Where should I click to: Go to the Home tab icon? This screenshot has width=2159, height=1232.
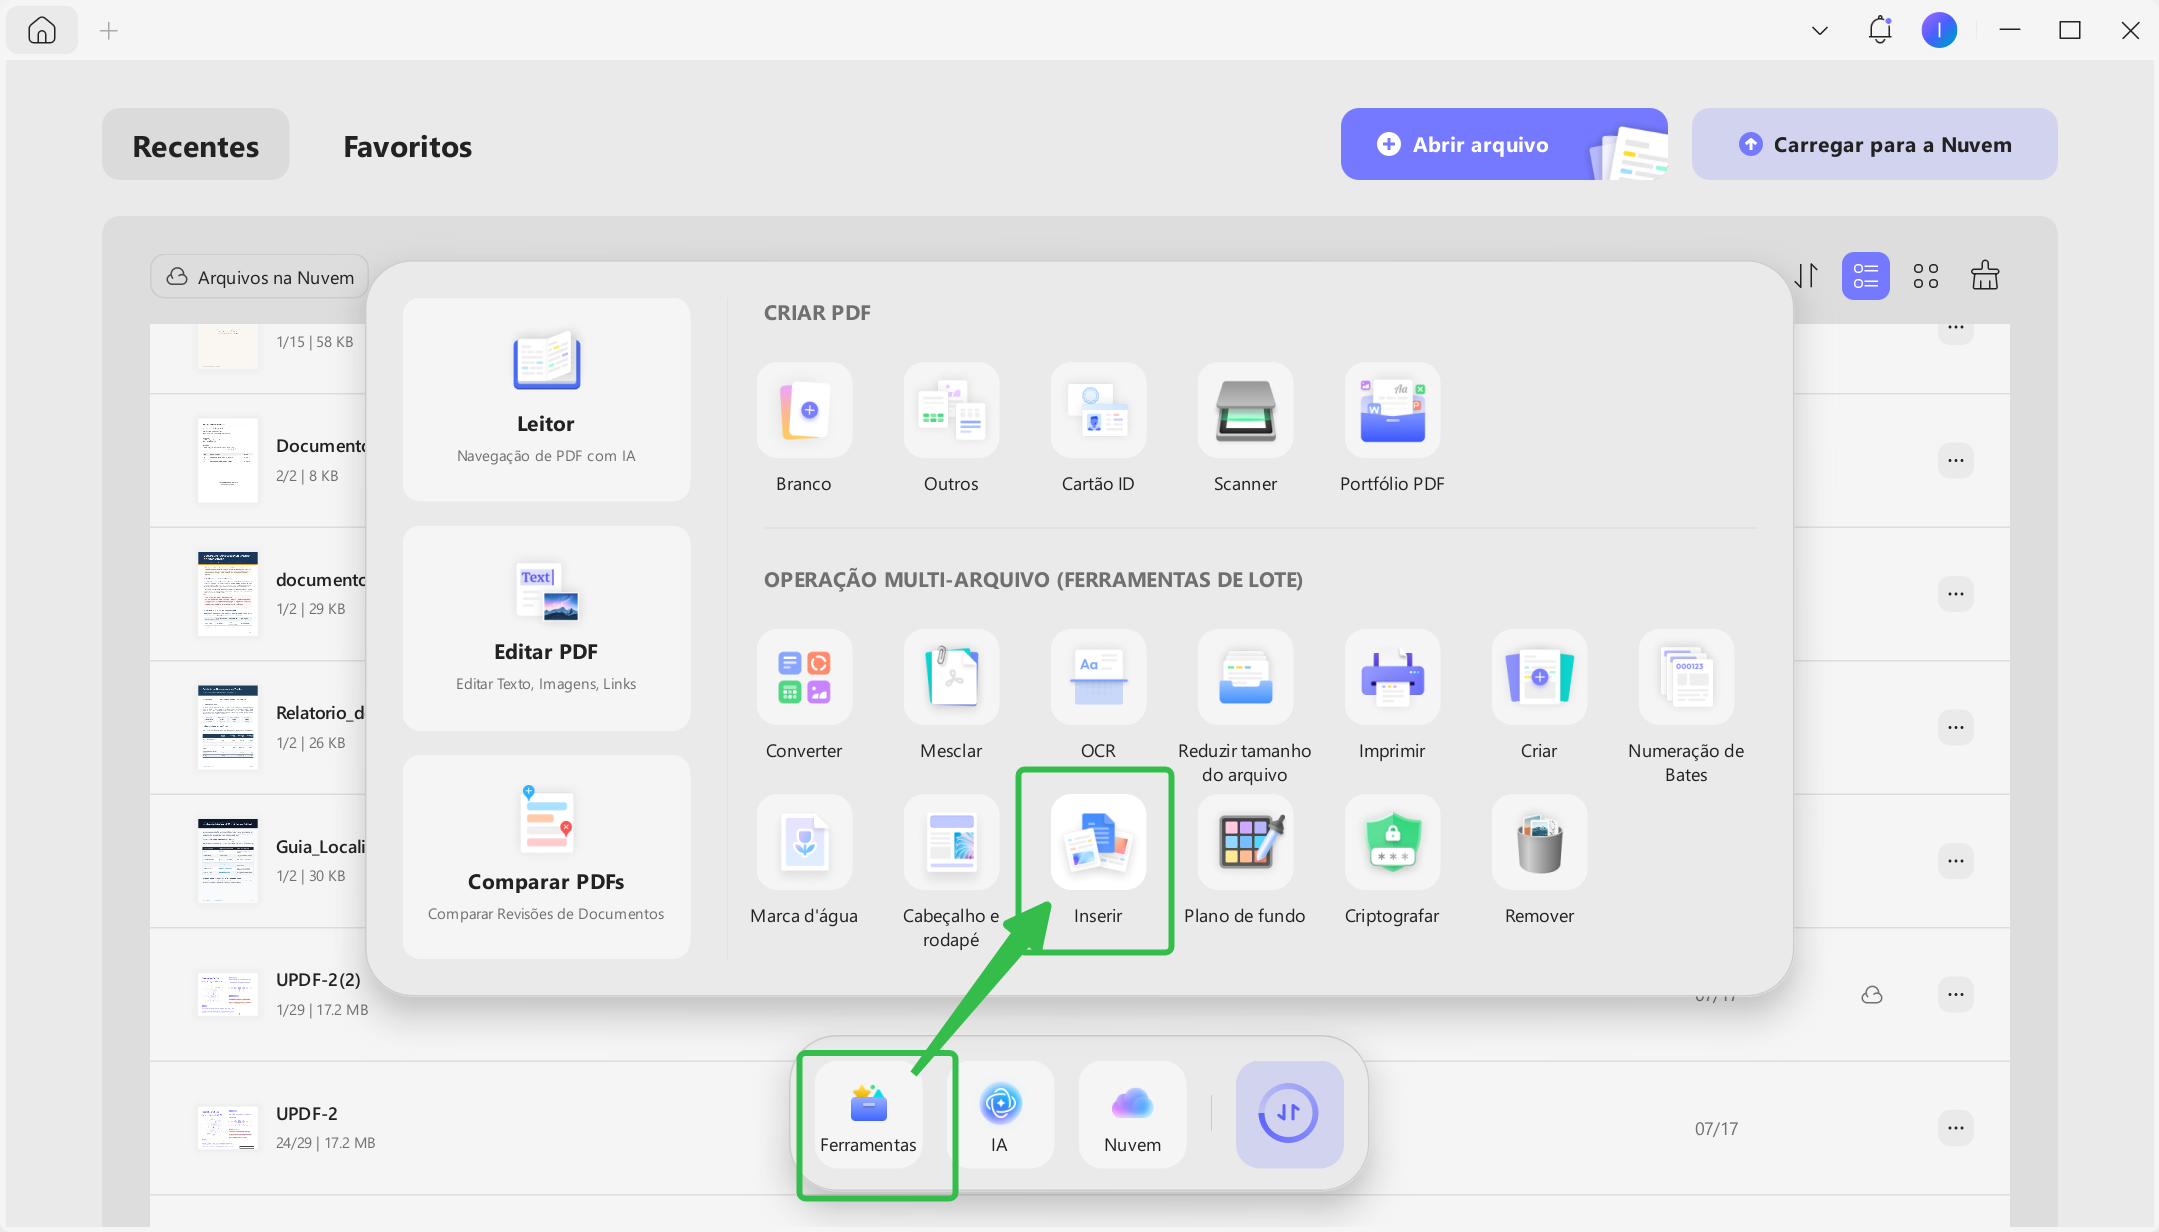pyautogui.click(x=42, y=30)
